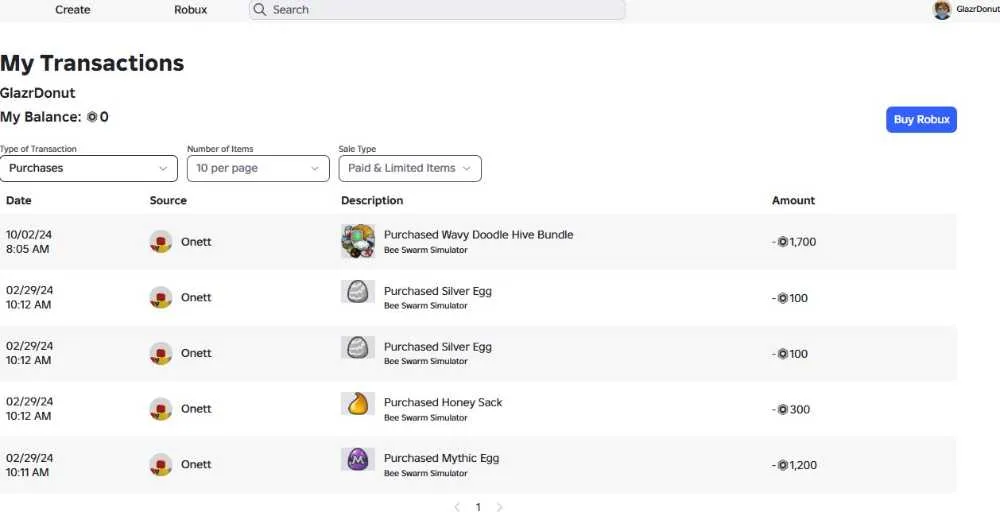Open the Robux menu item
The width and height of the screenshot is (1000, 512).
pos(191,10)
